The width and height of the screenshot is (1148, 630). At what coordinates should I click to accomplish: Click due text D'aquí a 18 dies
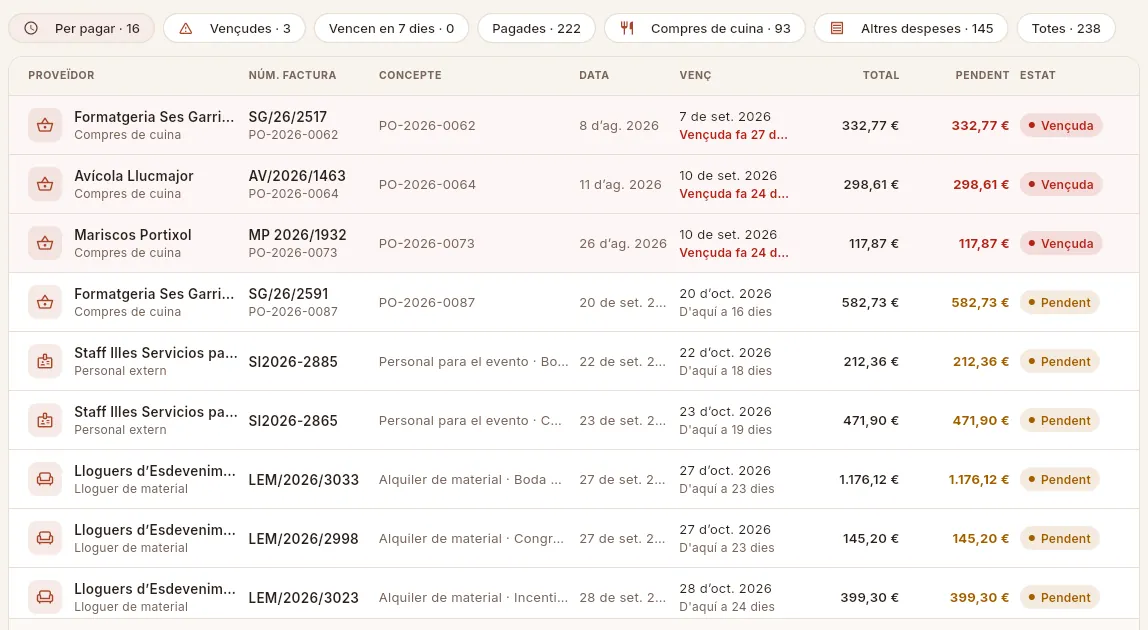726,371
